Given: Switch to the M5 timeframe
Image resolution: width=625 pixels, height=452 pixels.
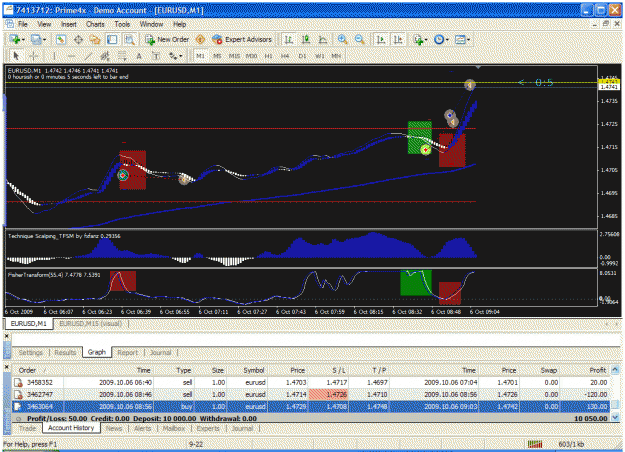Looking at the screenshot, I should pos(217,56).
